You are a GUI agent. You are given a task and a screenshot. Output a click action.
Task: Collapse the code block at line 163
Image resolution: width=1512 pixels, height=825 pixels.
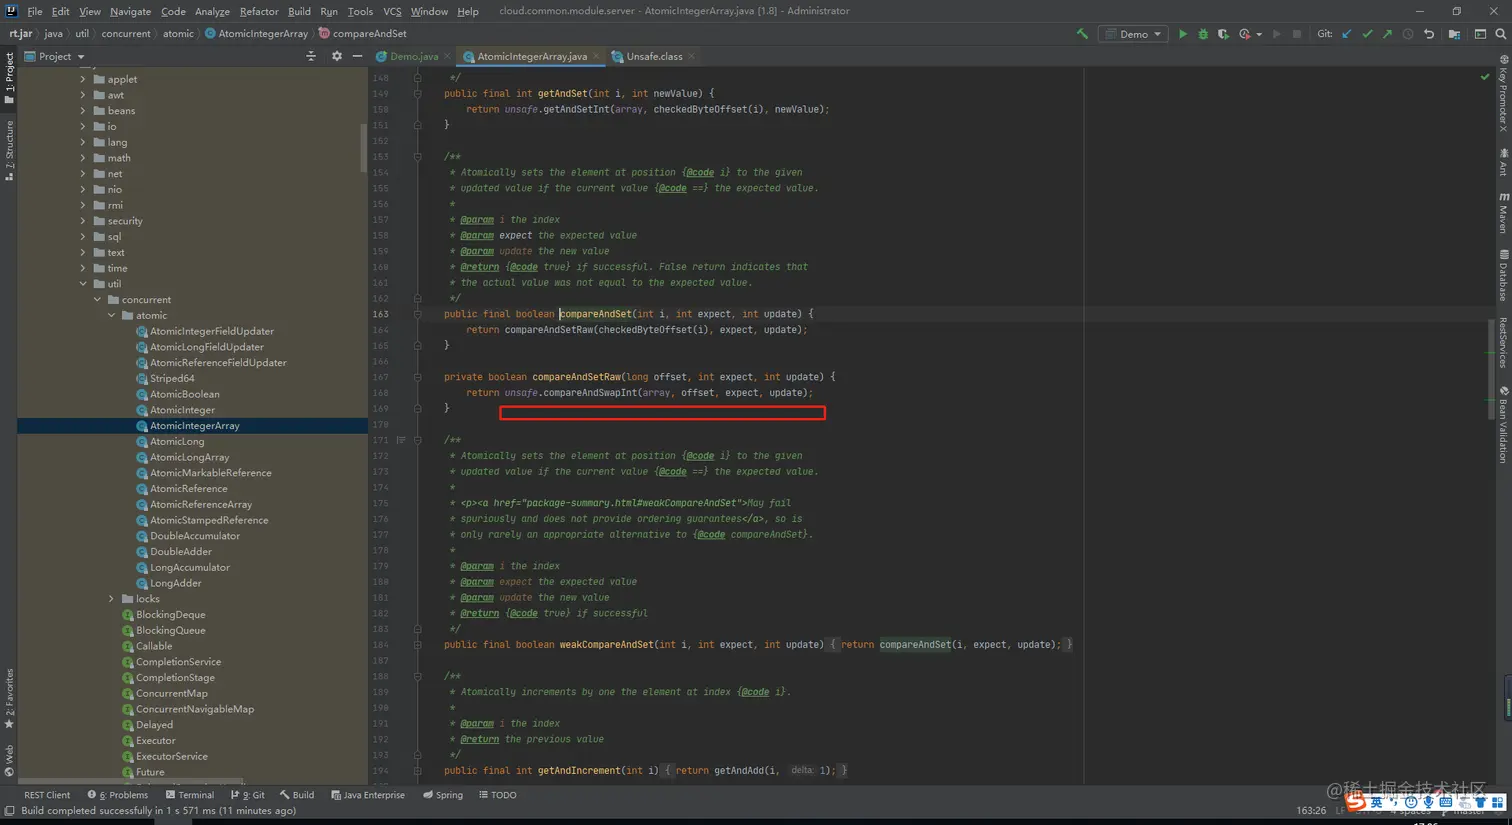point(418,314)
